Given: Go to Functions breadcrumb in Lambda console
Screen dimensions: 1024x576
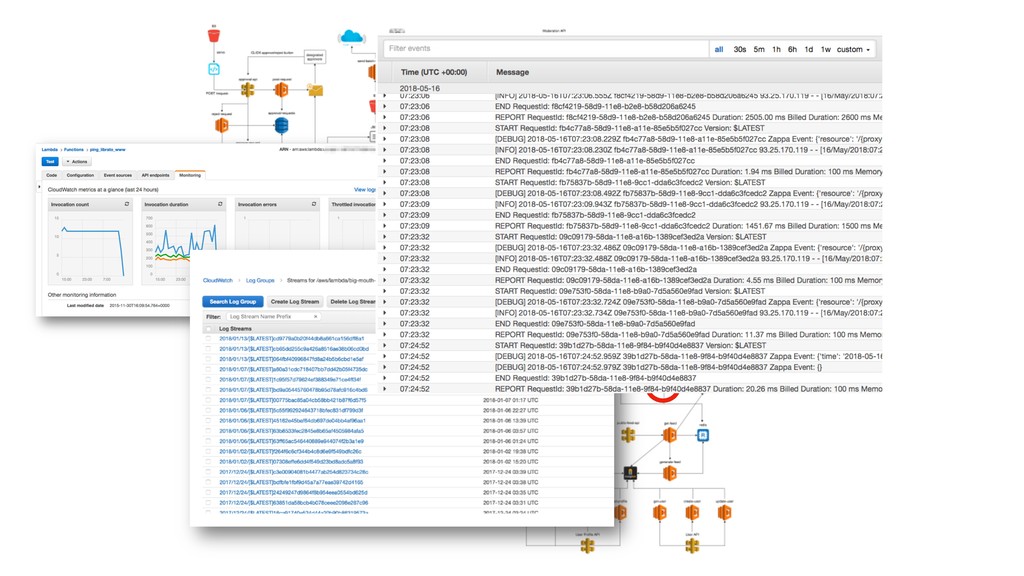Looking at the screenshot, I should (x=74, y=150).
